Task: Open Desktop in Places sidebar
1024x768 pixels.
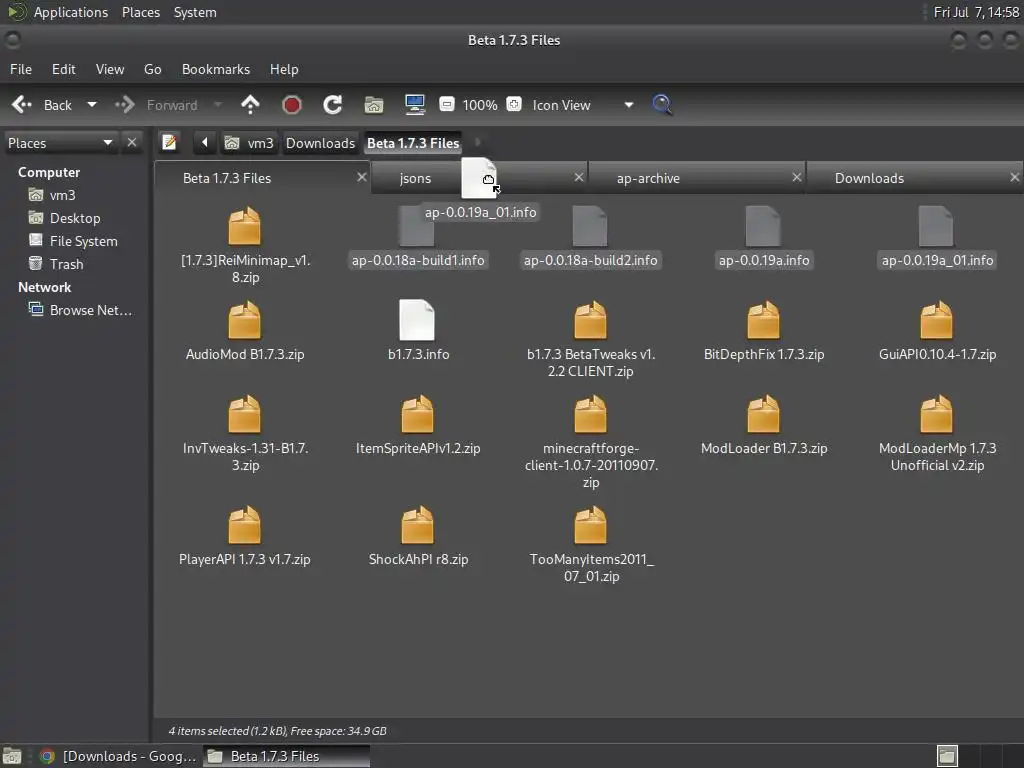Action: pos(75,218)
